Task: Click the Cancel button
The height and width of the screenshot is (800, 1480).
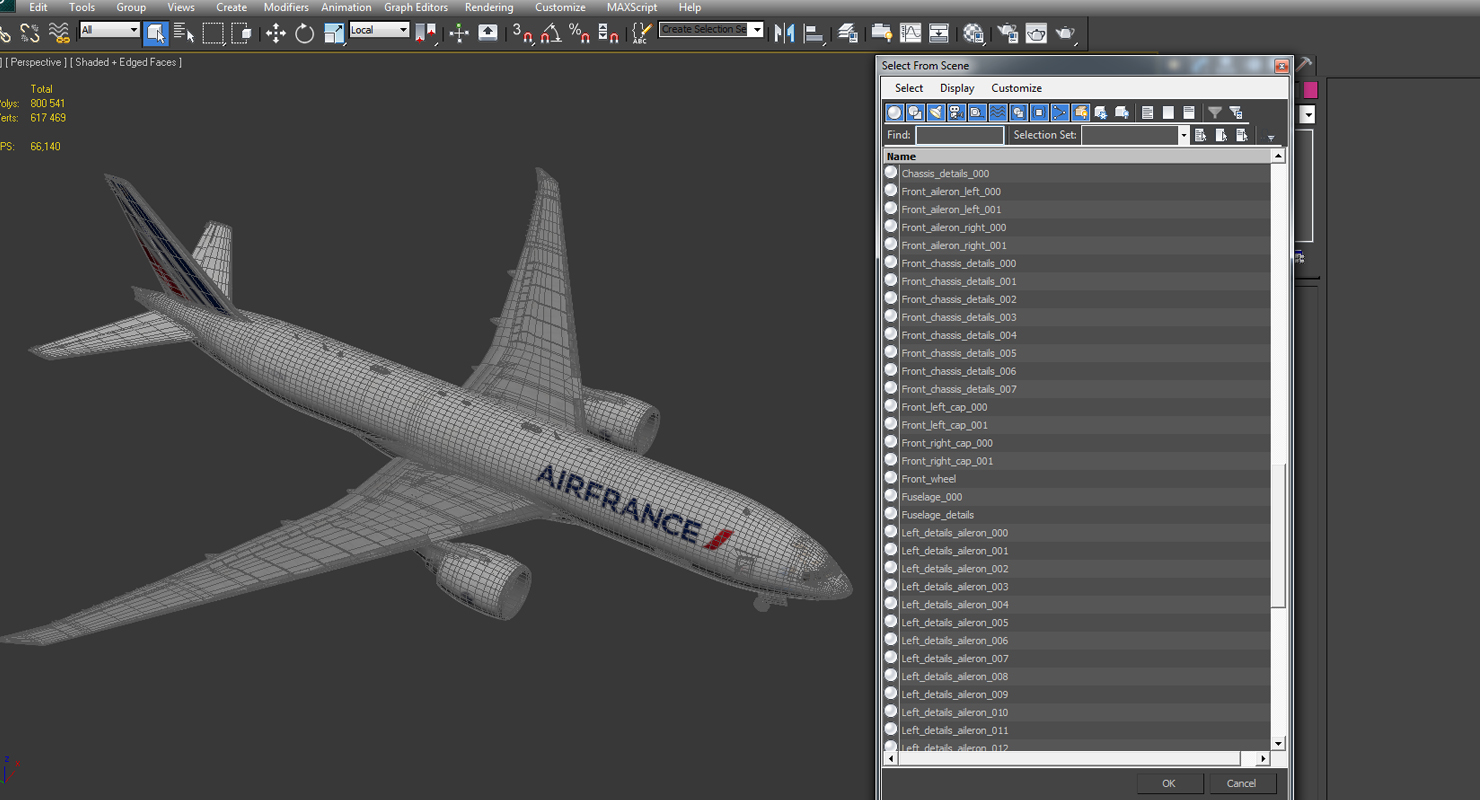Action: pos(1241,783)
